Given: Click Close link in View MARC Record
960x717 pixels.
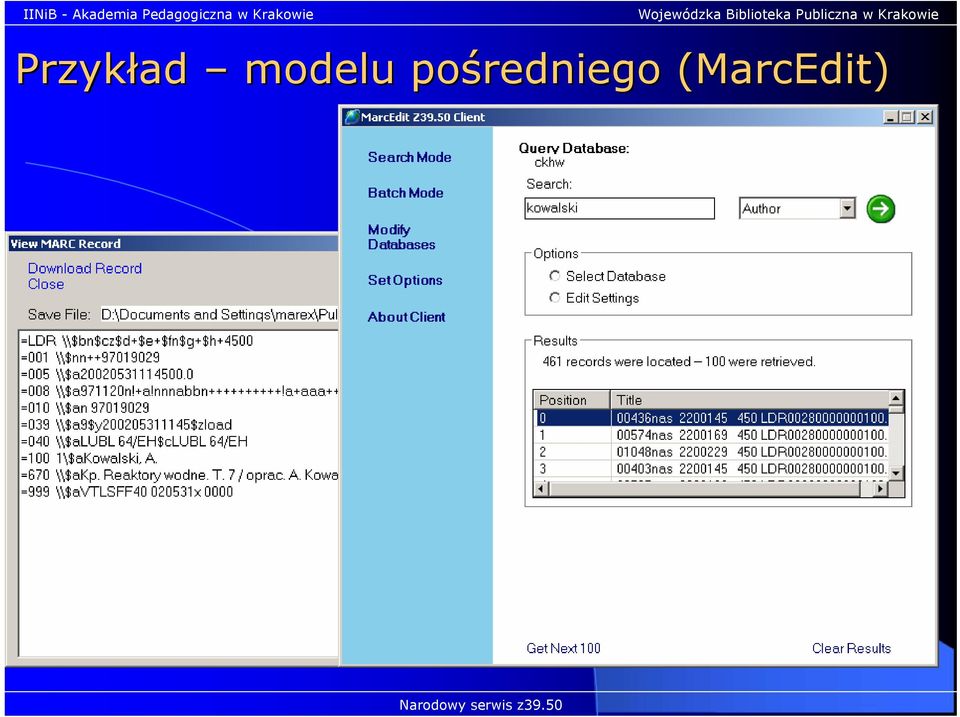Looking at the screenshot, I should (x=46, y=284).
